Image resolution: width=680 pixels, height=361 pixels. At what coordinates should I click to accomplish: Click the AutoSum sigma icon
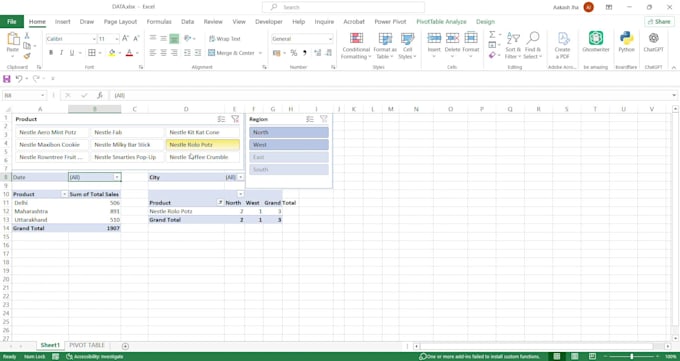click(x=492, y=34)
